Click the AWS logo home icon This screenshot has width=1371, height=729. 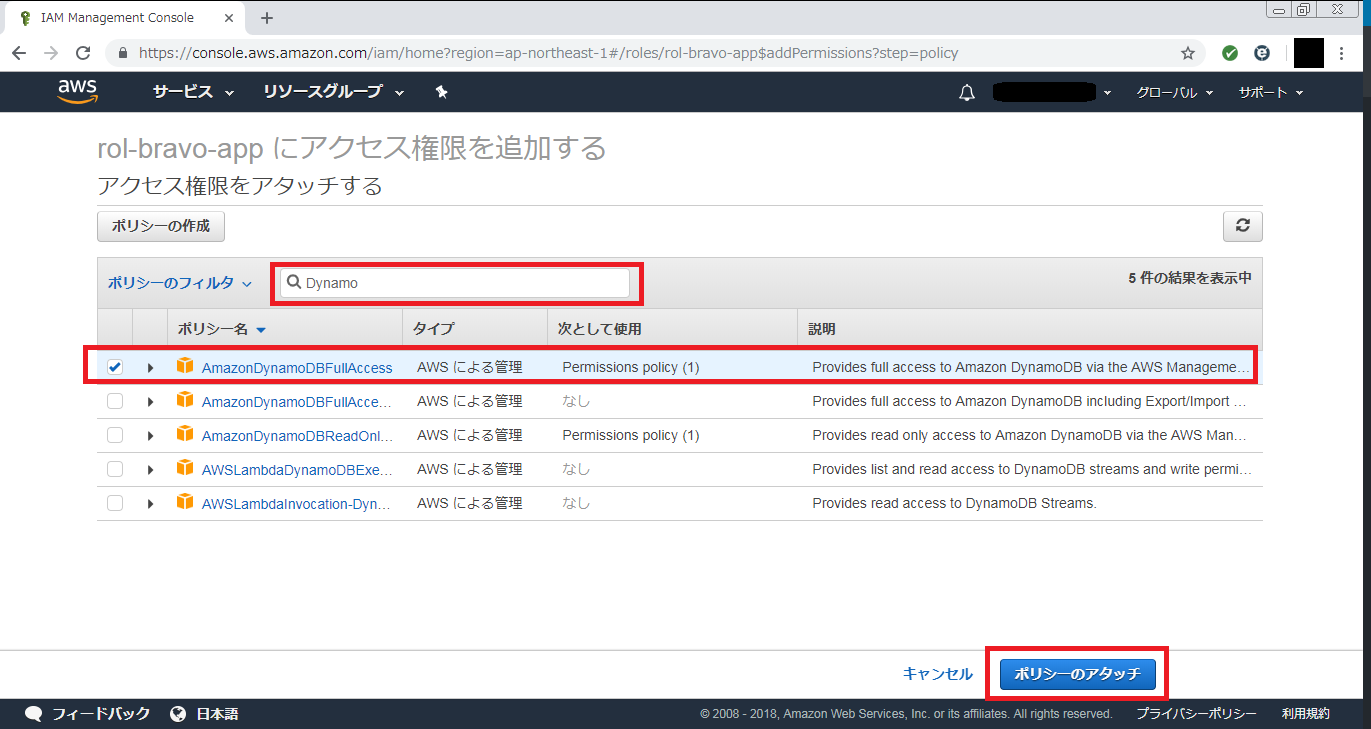77,92
